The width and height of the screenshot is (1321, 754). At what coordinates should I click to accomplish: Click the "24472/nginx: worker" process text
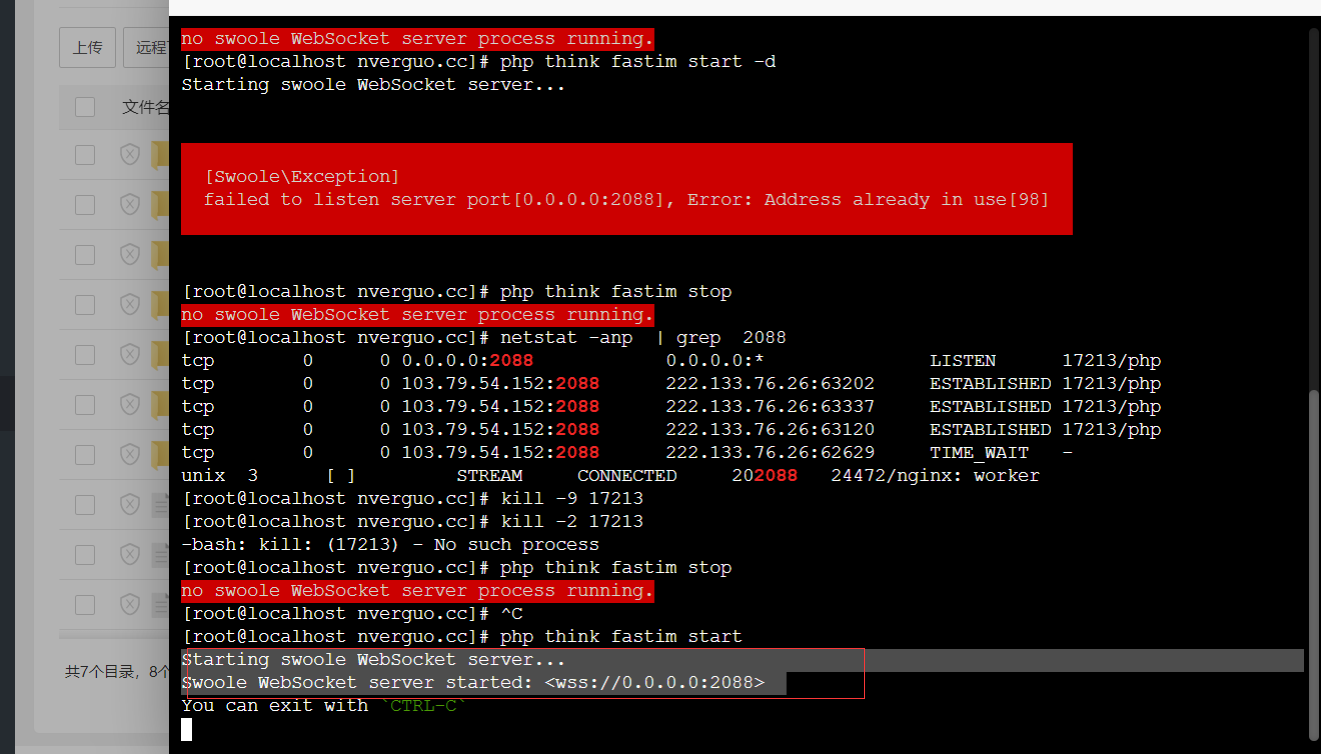(x=935, y=476)
